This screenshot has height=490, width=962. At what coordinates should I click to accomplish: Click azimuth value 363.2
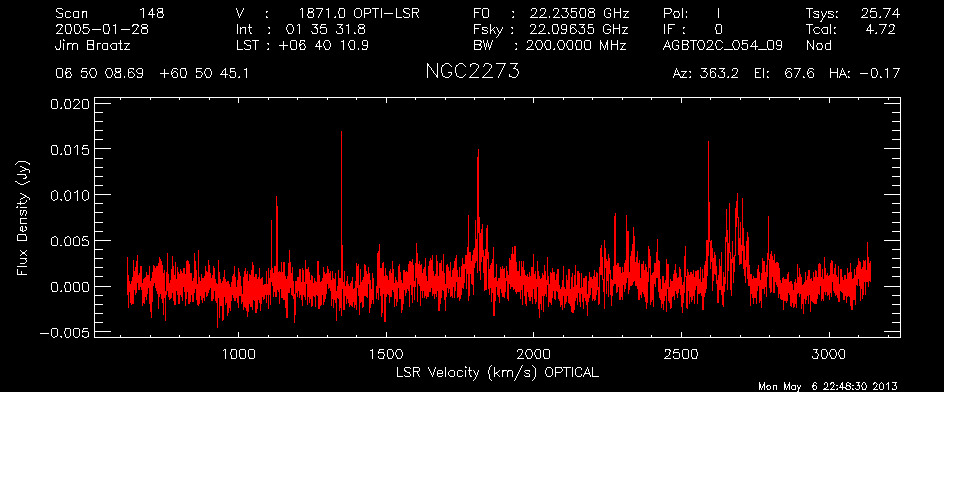pyautogui.click(x=719, y=74)
